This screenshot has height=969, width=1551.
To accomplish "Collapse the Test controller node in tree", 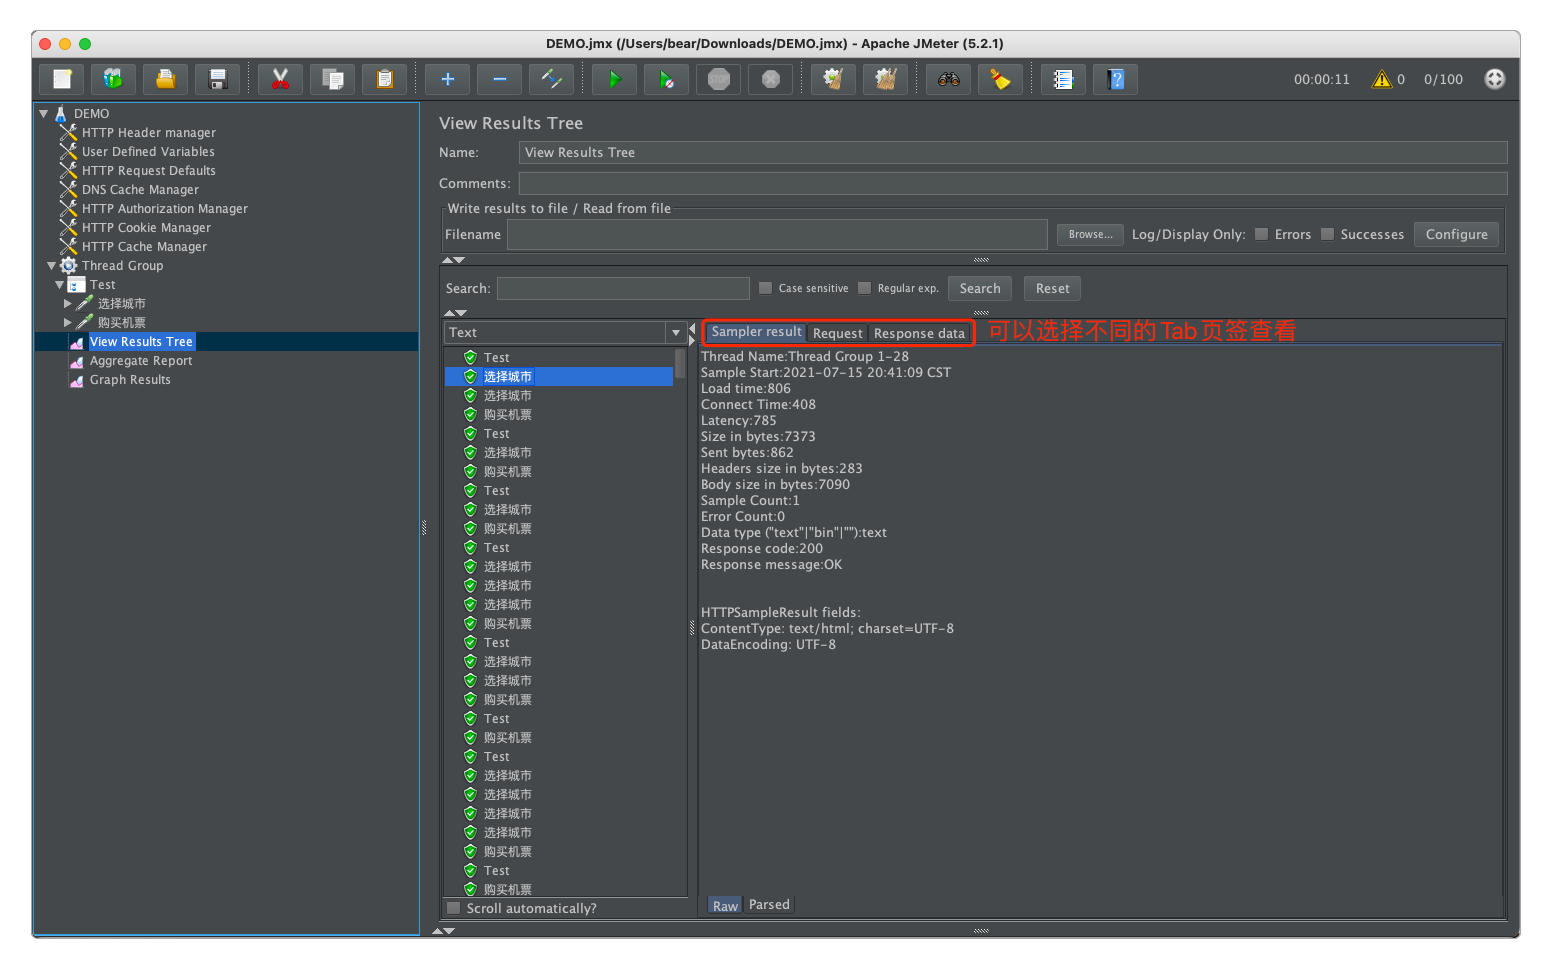I will point(60,285).
